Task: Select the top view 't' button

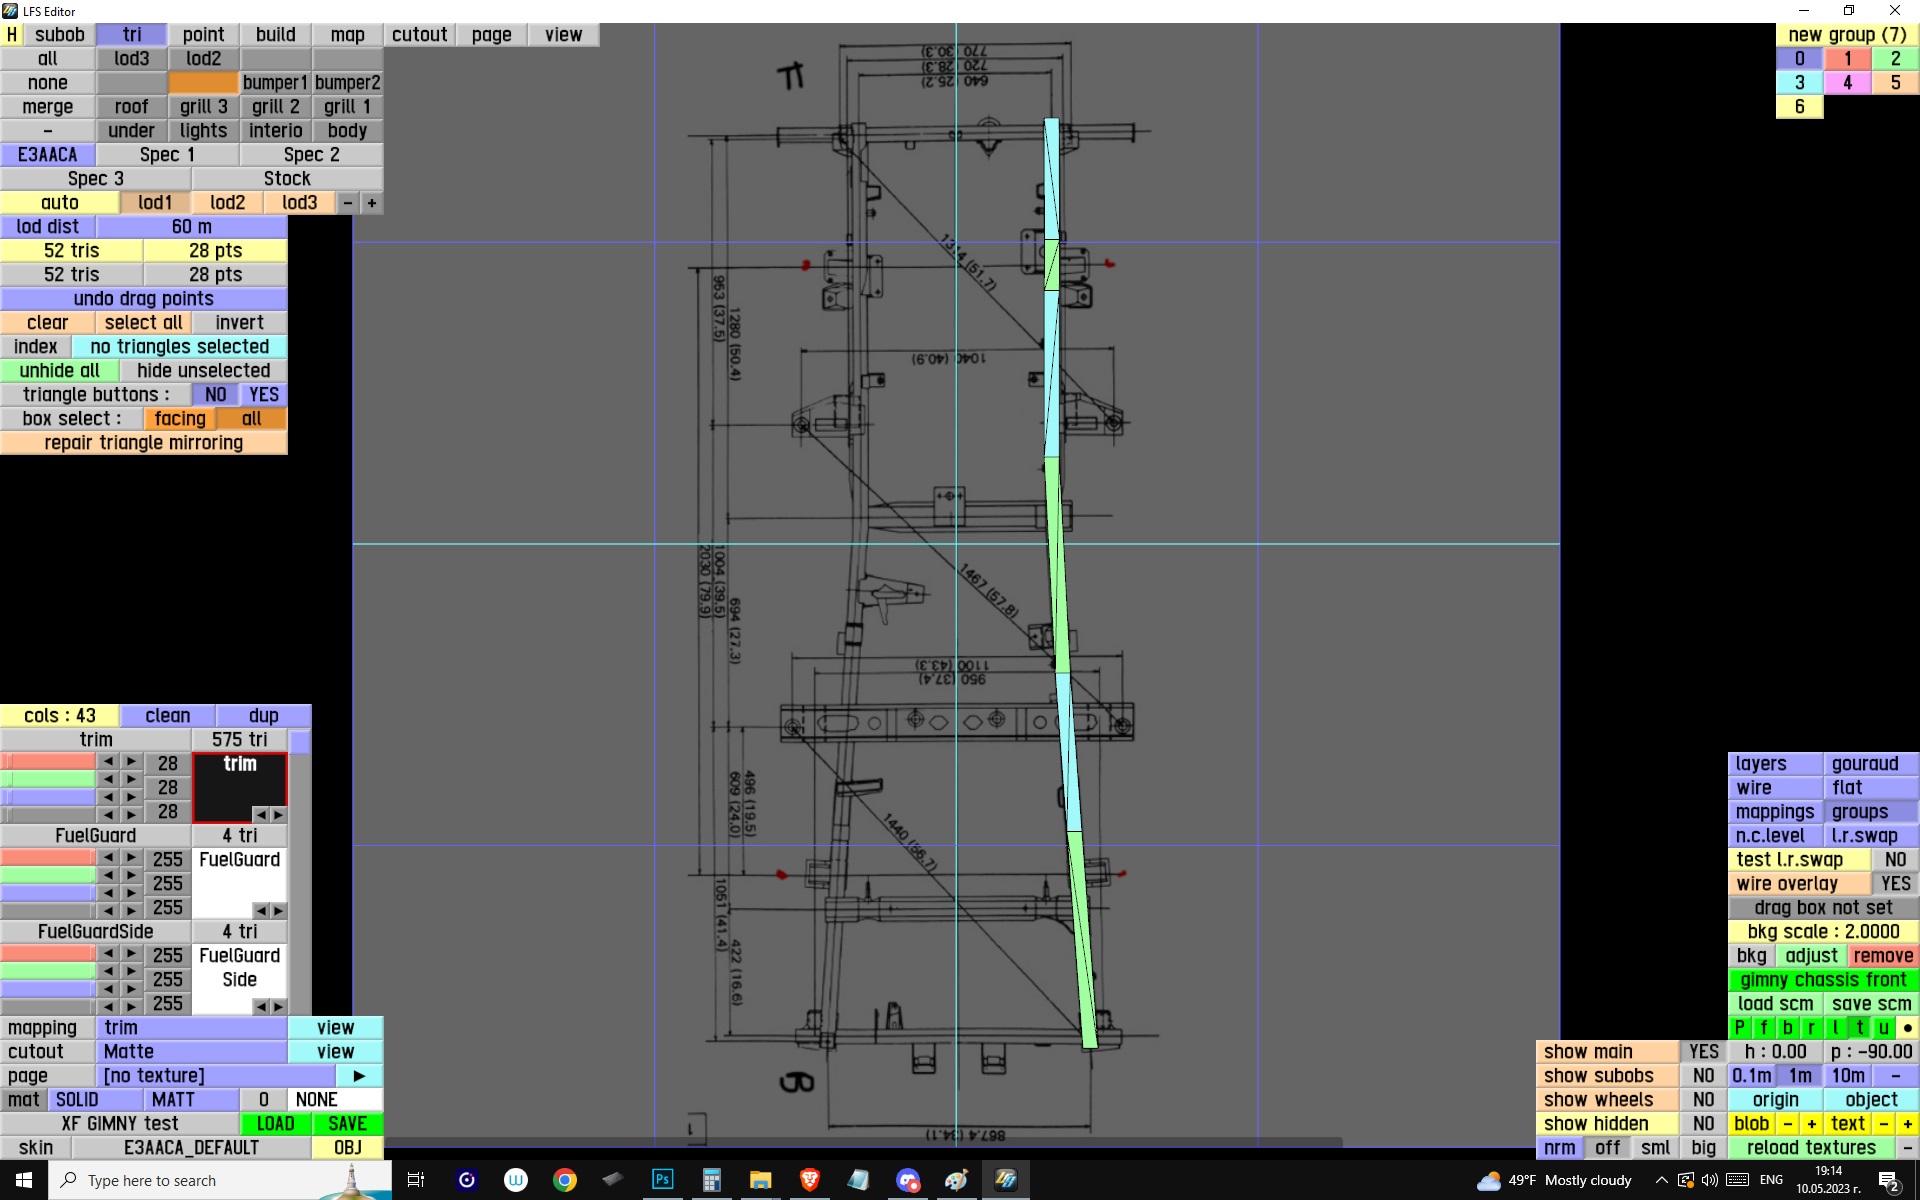Action: (x=1859, y=1027)
